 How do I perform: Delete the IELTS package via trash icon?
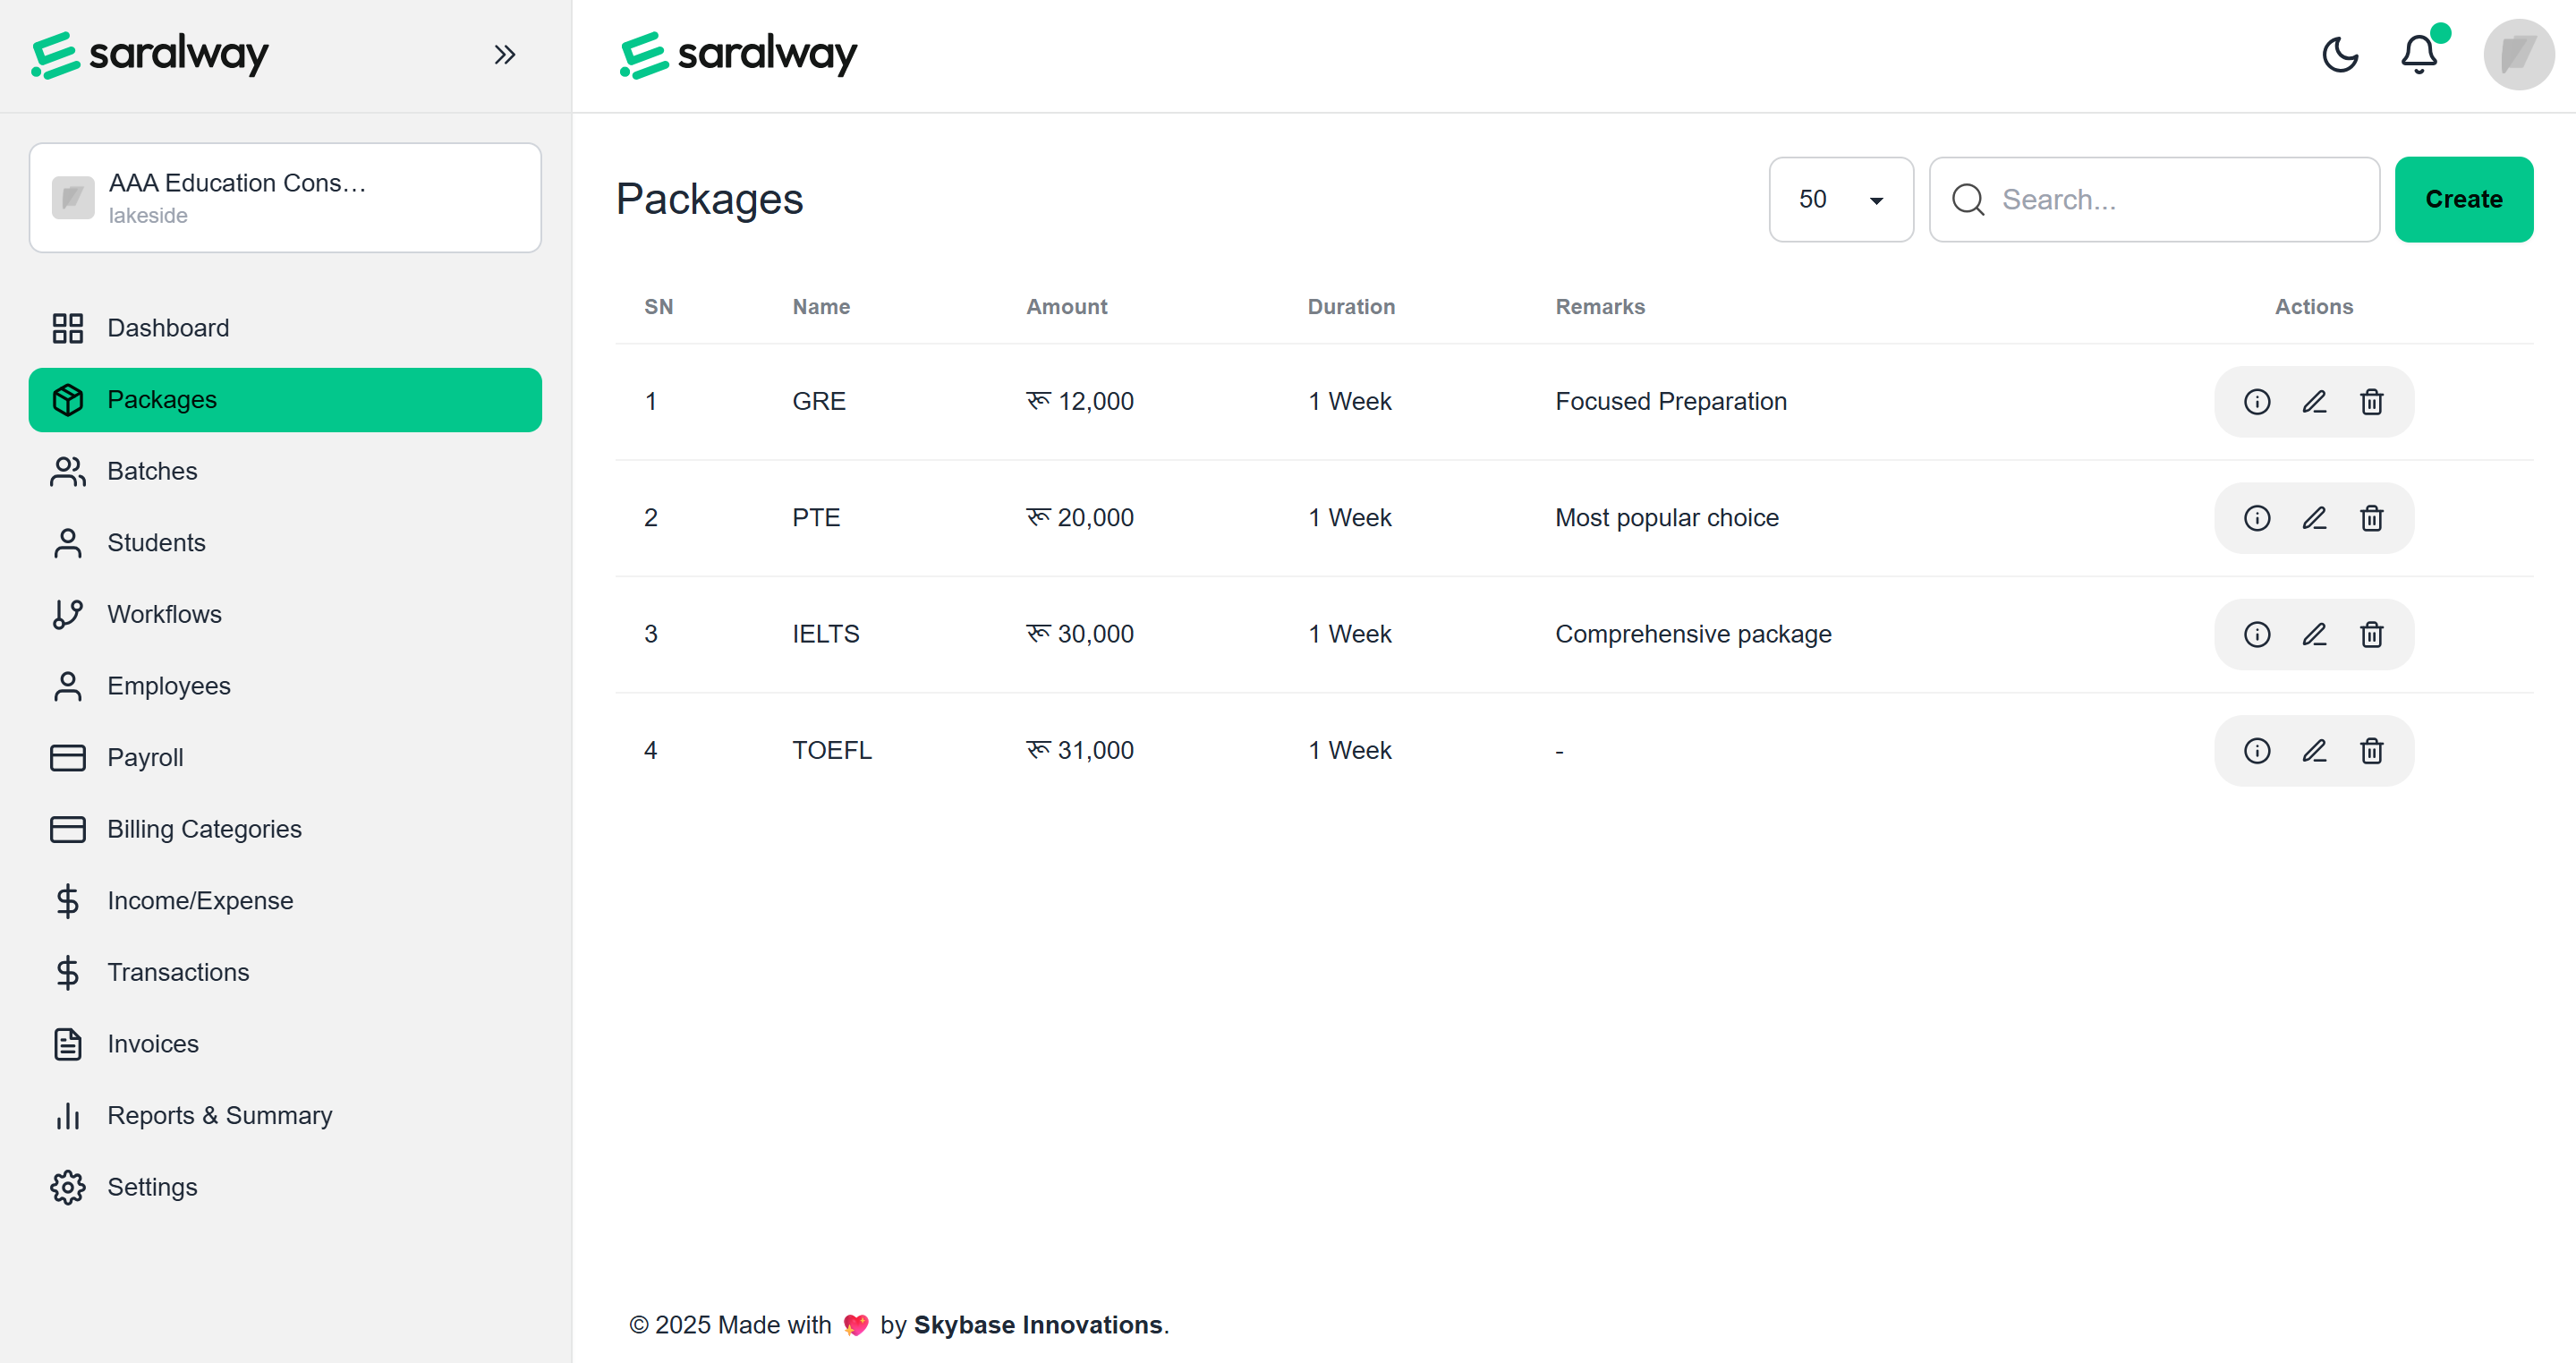(x=2371, y=635)
